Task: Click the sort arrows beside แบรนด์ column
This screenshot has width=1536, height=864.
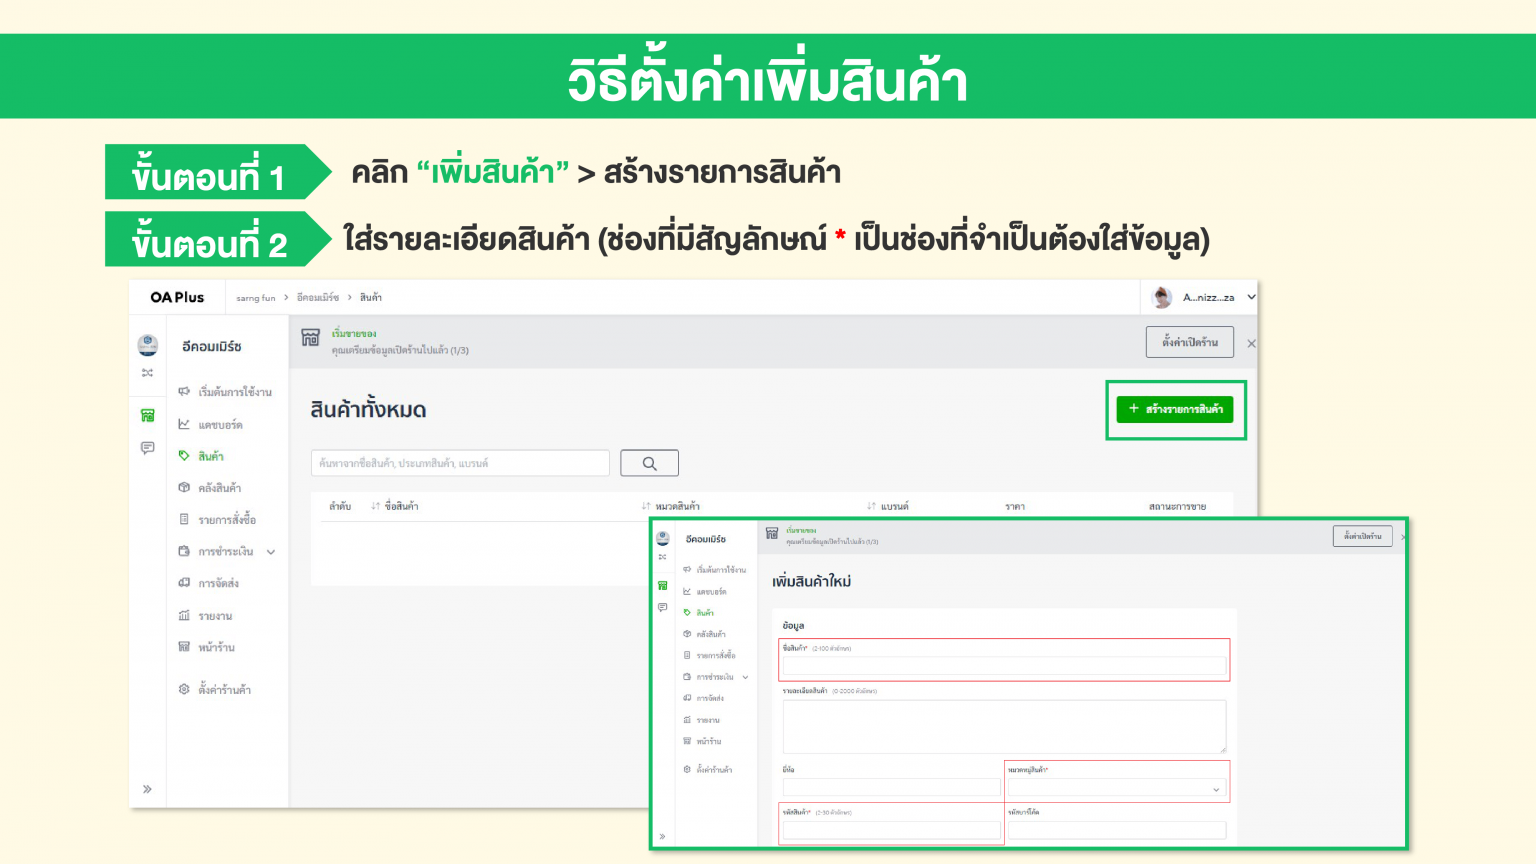Action: [x=871, y=507]
